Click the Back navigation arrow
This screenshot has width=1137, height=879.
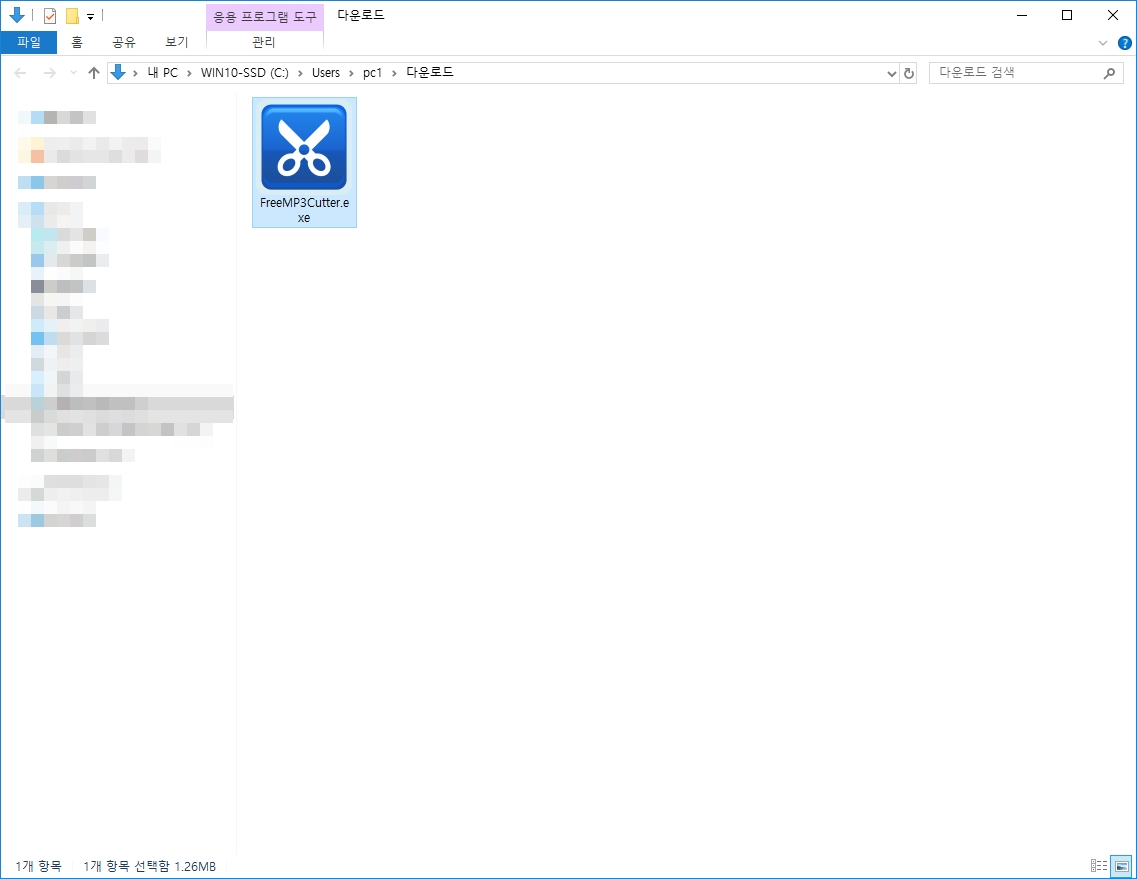click(x=20, y=73)
